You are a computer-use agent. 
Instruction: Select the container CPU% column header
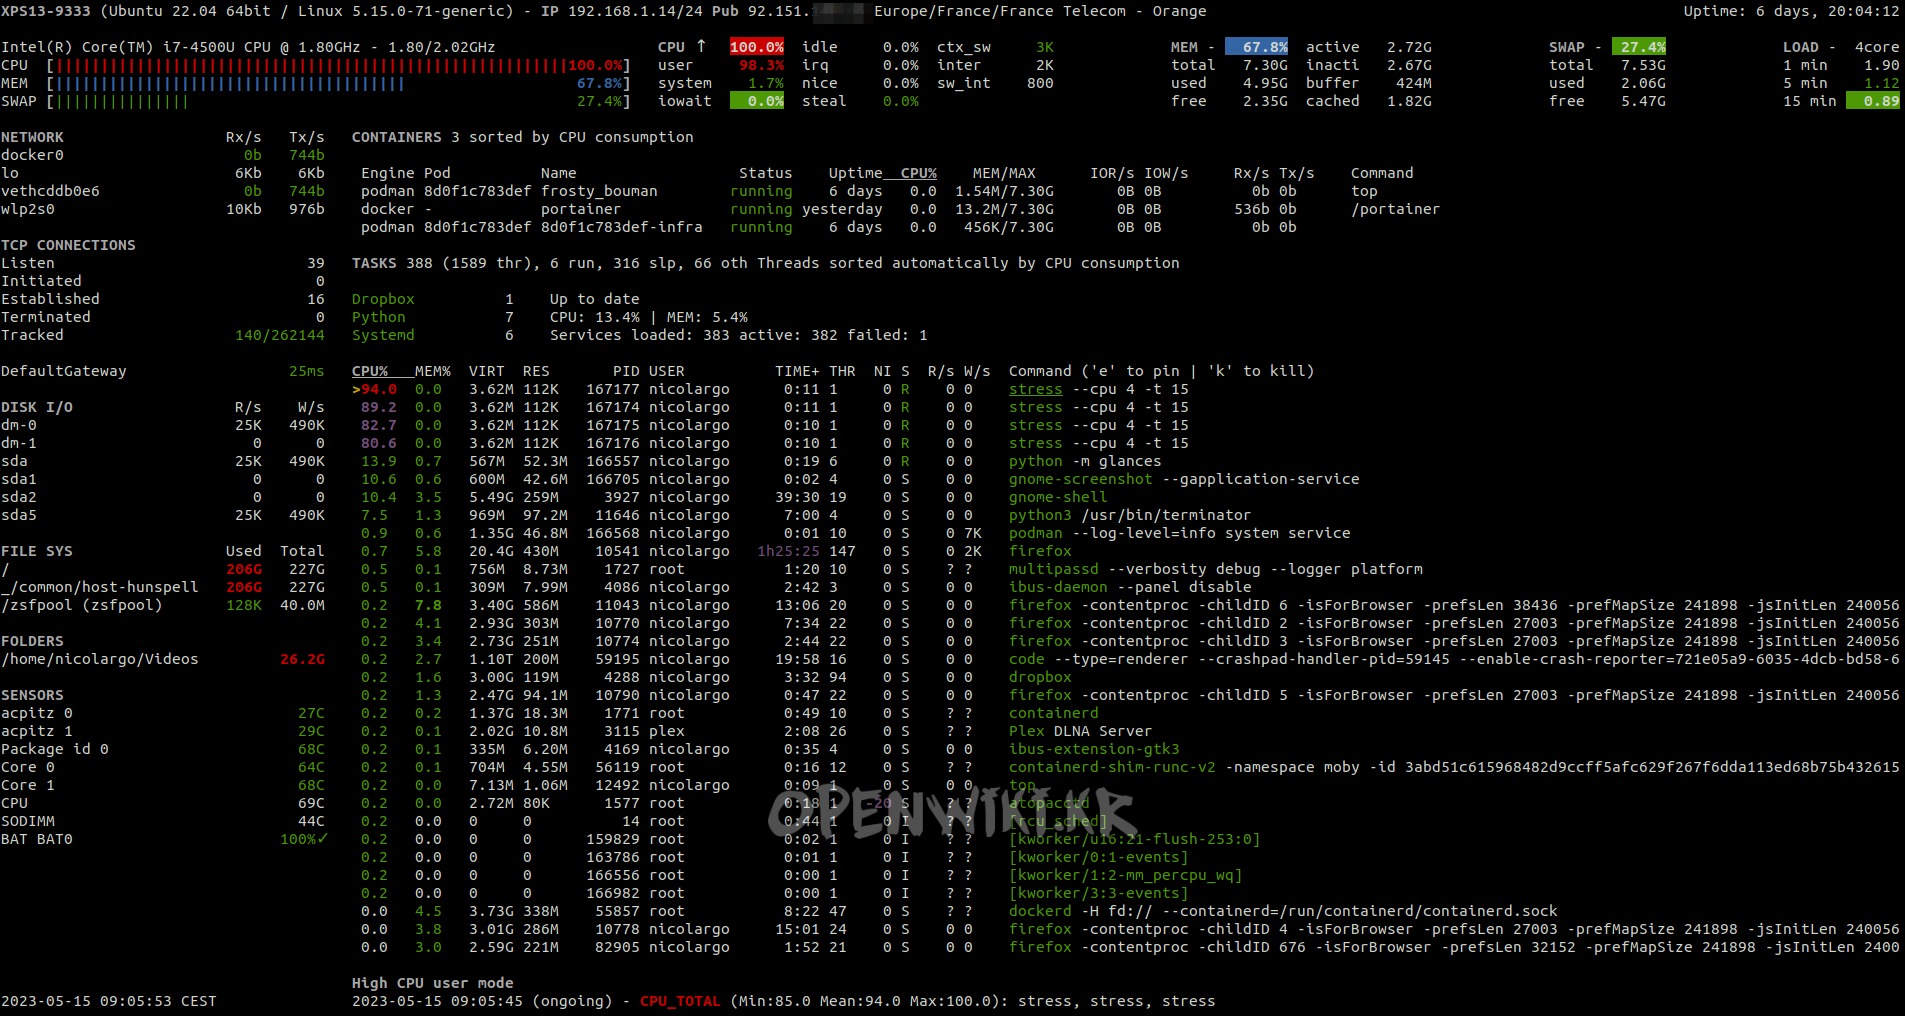(918, 173)
